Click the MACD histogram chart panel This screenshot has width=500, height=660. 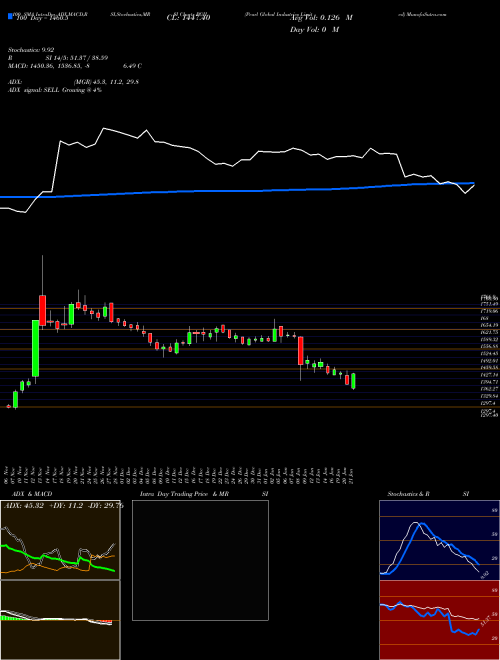[60, 620]
